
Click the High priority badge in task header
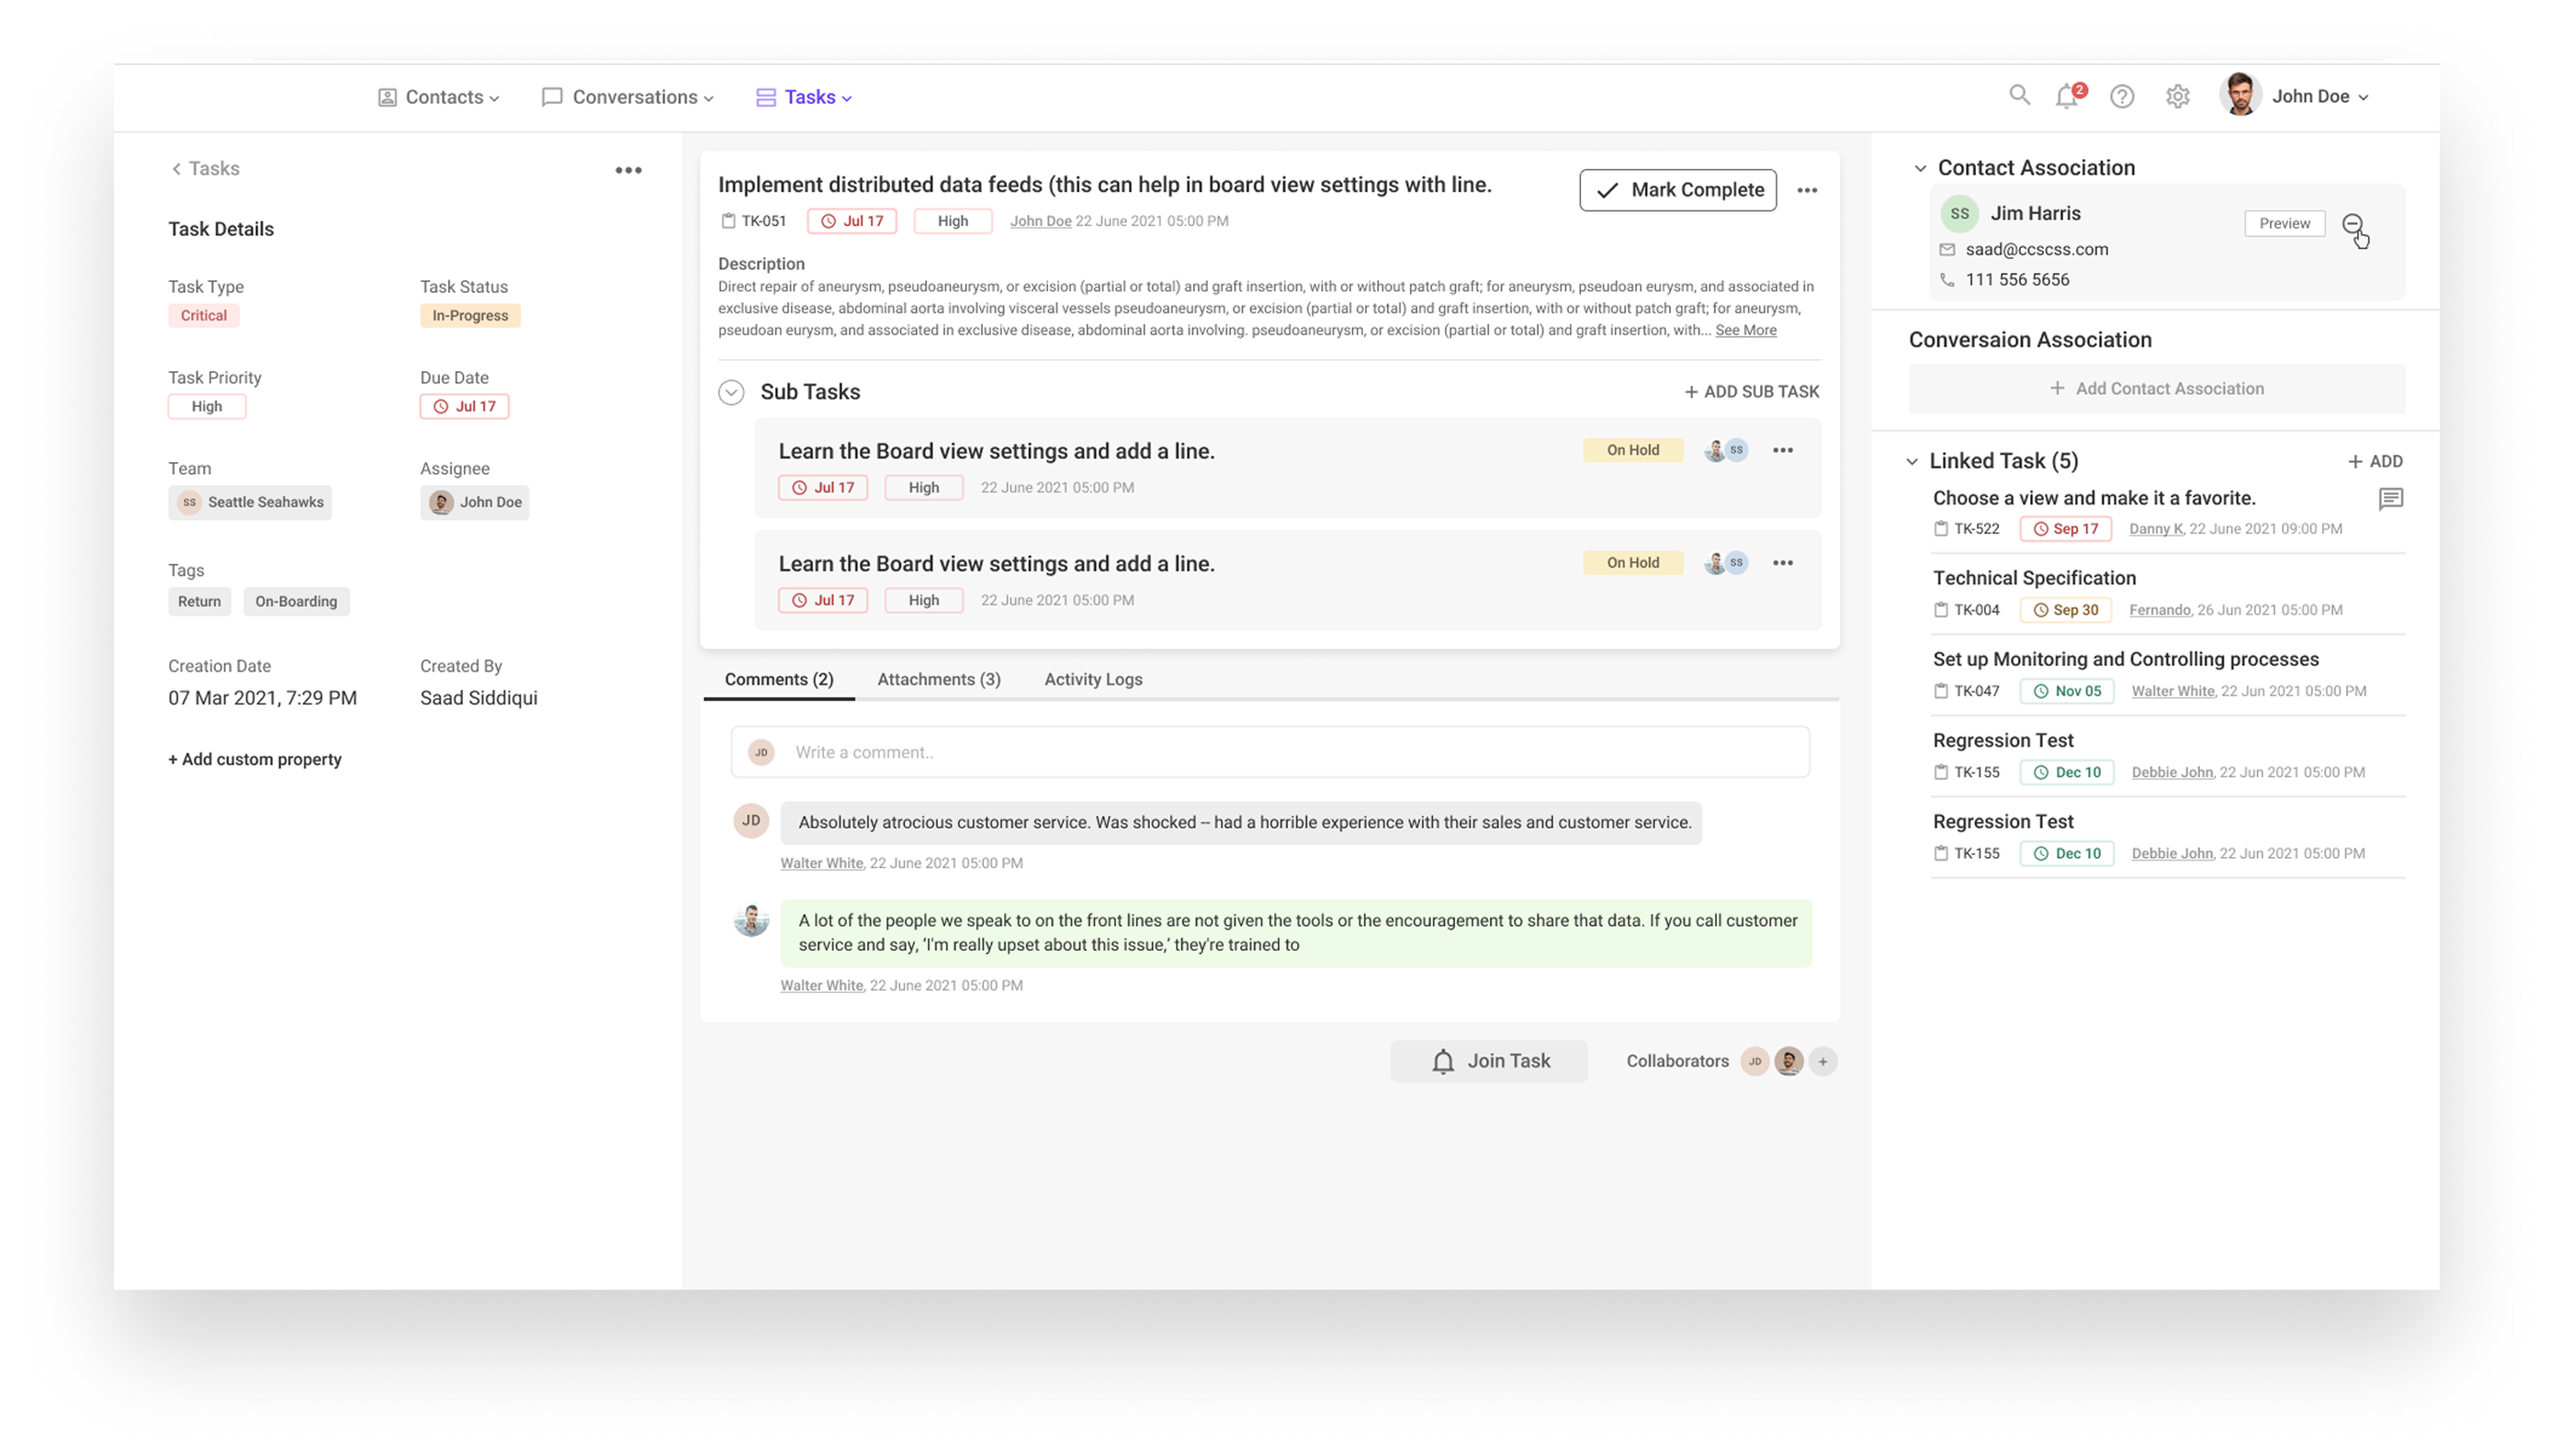coord(952,221)
